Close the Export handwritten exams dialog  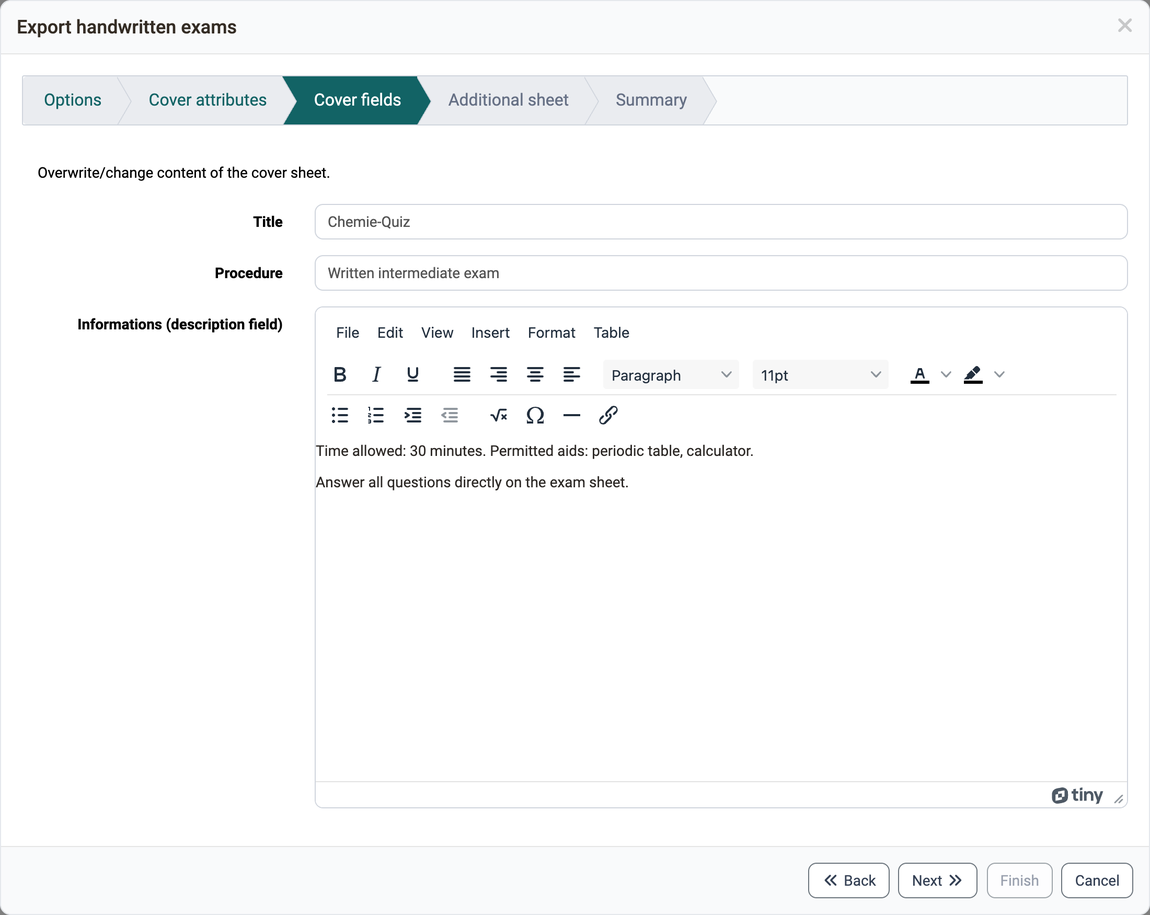coord(1124,26)
